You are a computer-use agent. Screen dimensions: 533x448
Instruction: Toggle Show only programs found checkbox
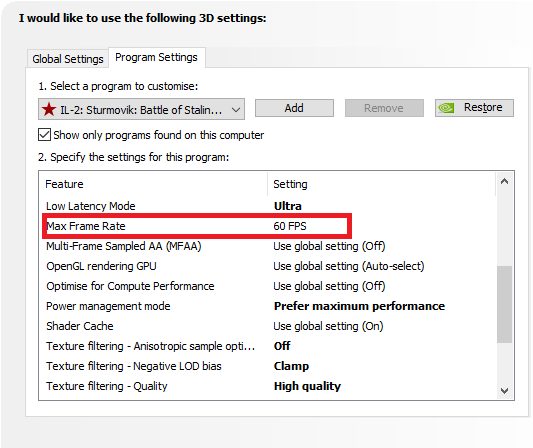click(45, 135)
